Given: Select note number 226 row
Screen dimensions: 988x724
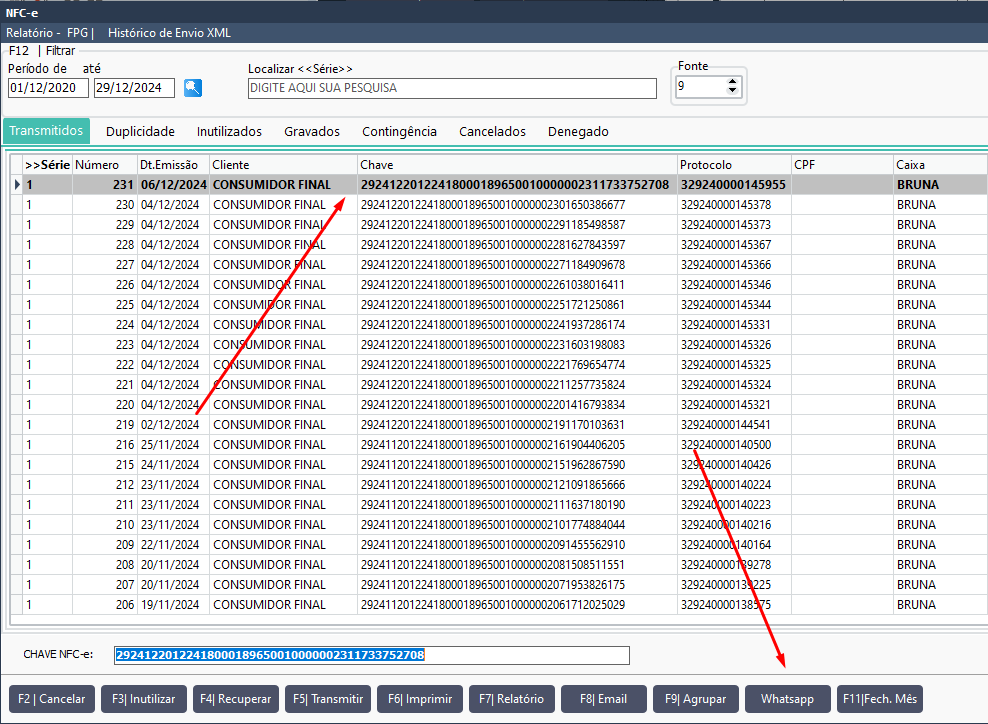Looking at the screenshot, I should pyautogui.click(x=499, y=285).
